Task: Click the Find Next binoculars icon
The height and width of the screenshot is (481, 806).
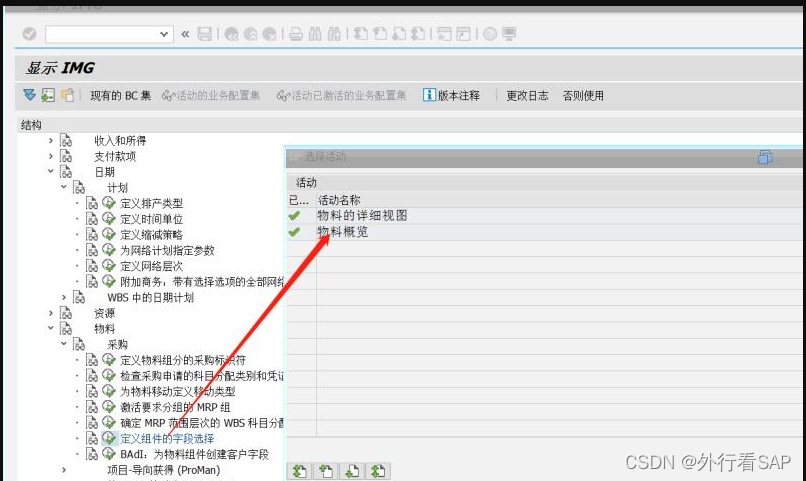Action: [334, 34]
